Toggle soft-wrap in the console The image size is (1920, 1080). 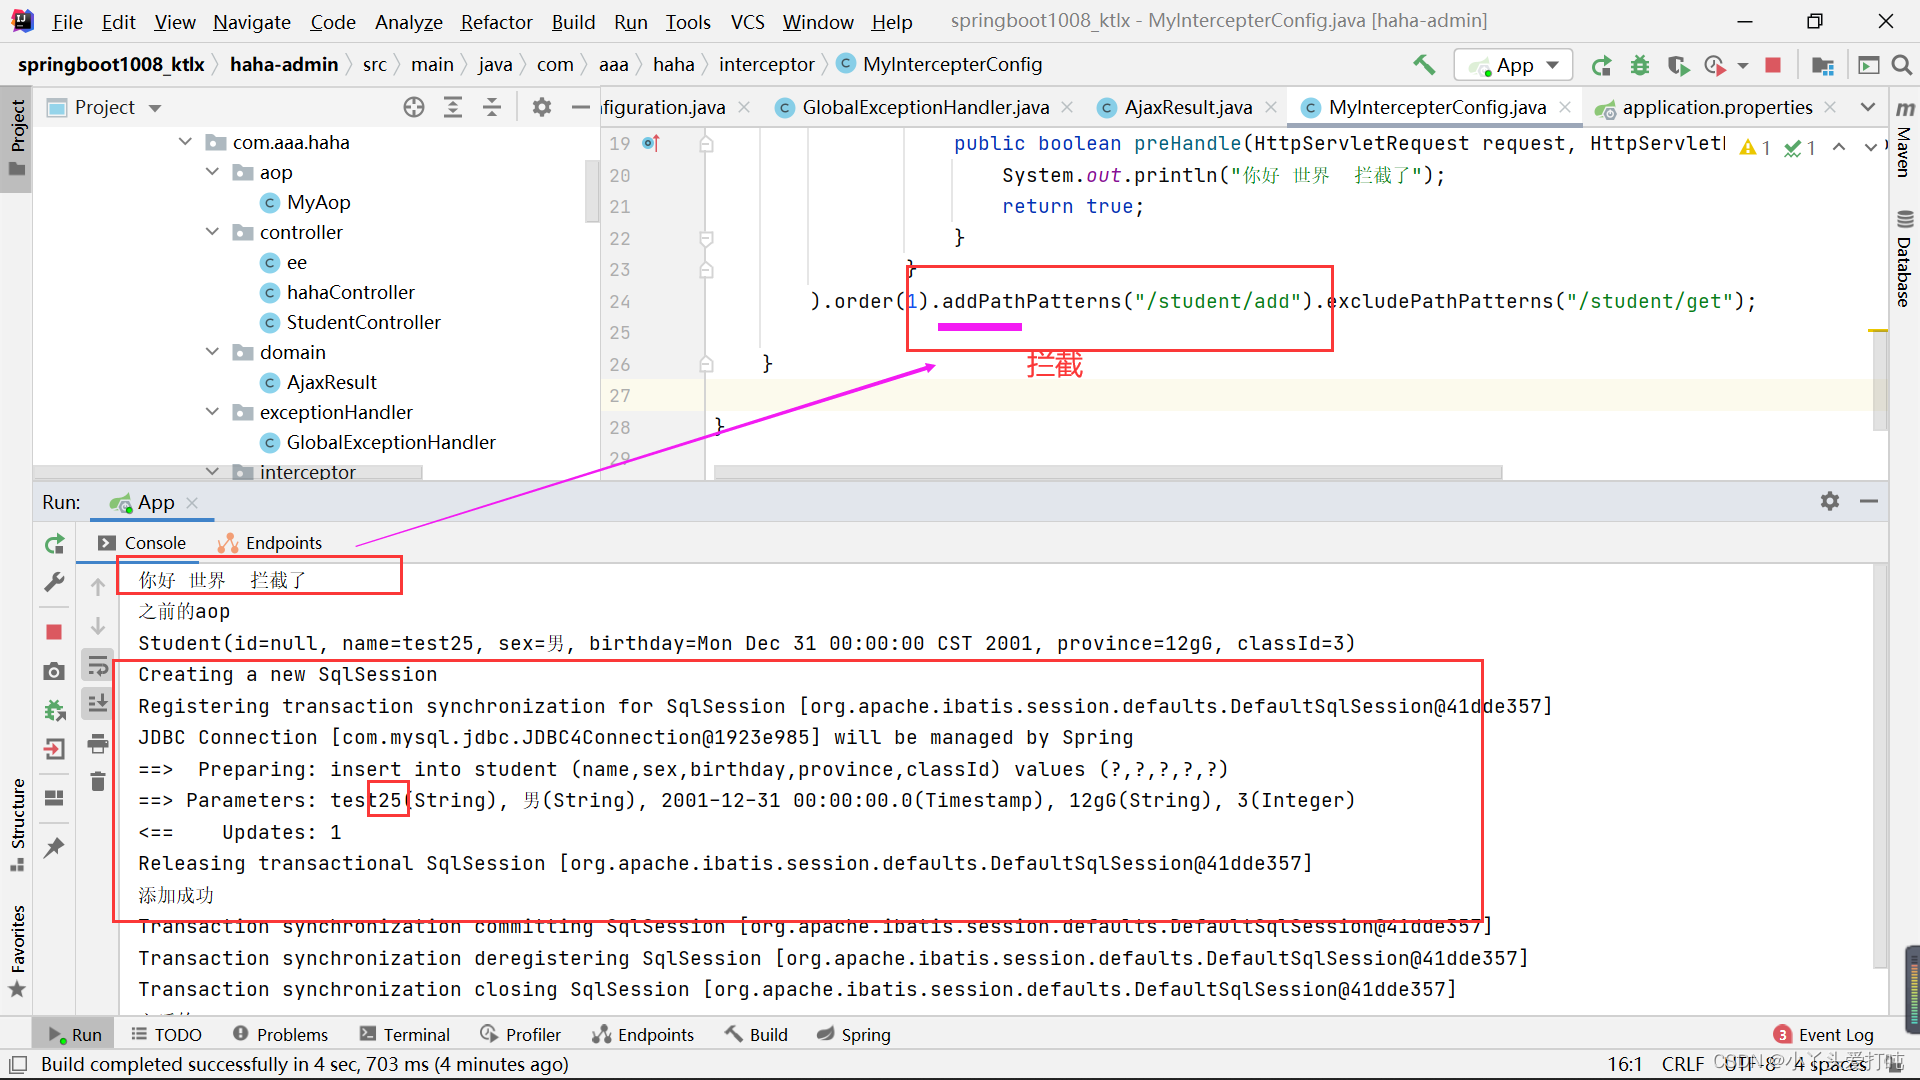98,665
